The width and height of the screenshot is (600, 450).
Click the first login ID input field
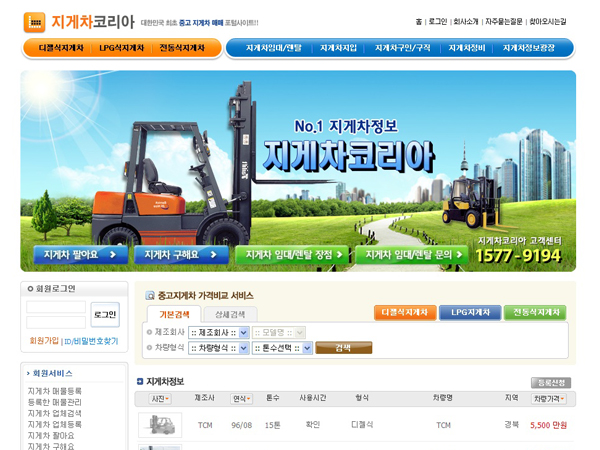(56, 307)
